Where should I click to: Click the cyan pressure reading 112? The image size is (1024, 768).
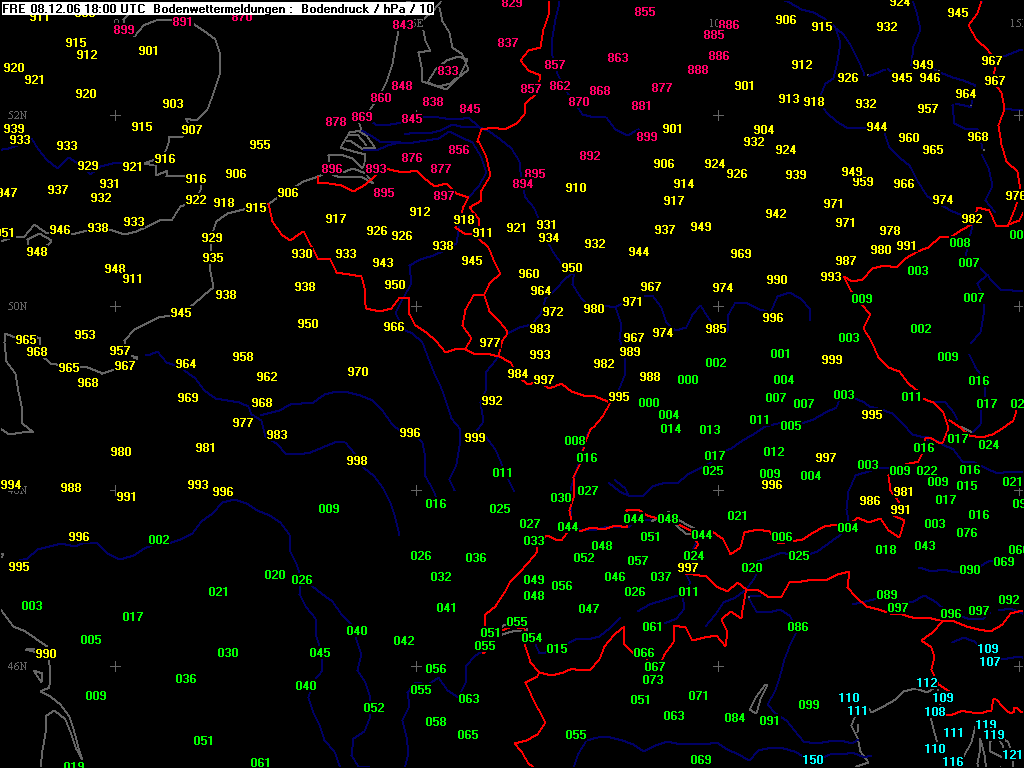coord(927,683)
